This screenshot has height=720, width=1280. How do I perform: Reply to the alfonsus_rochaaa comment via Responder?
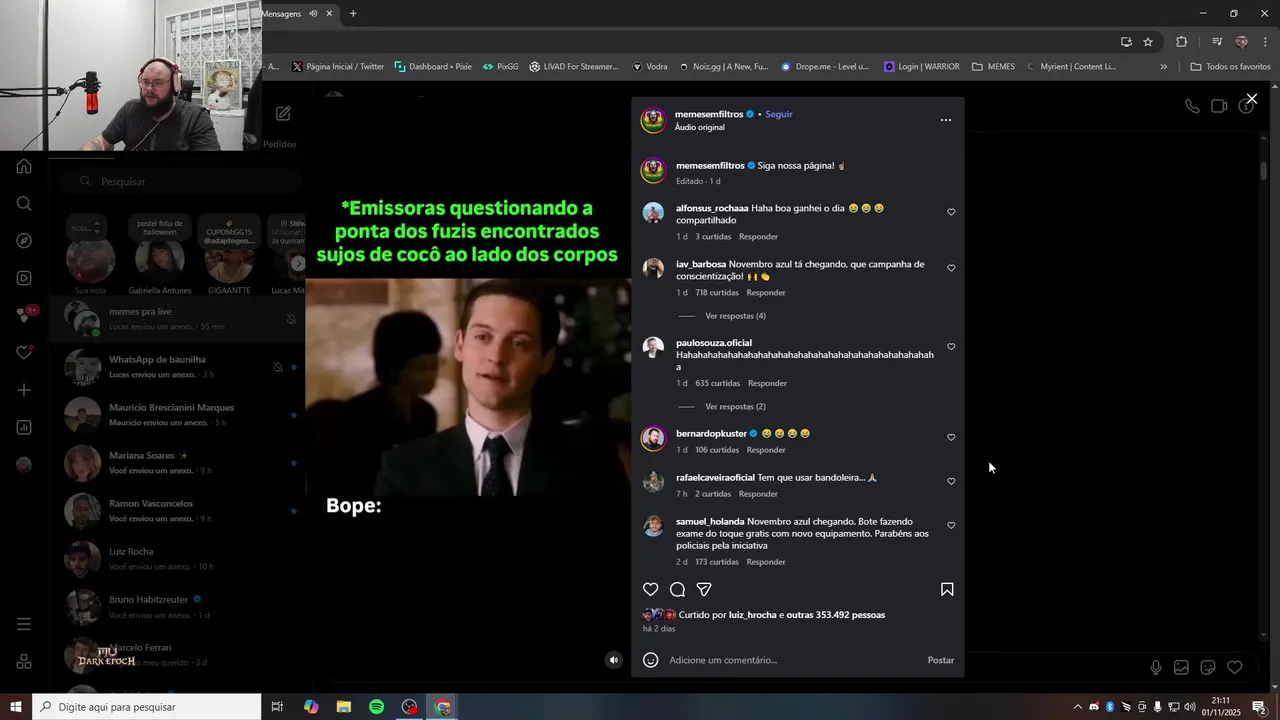point(758,237)
